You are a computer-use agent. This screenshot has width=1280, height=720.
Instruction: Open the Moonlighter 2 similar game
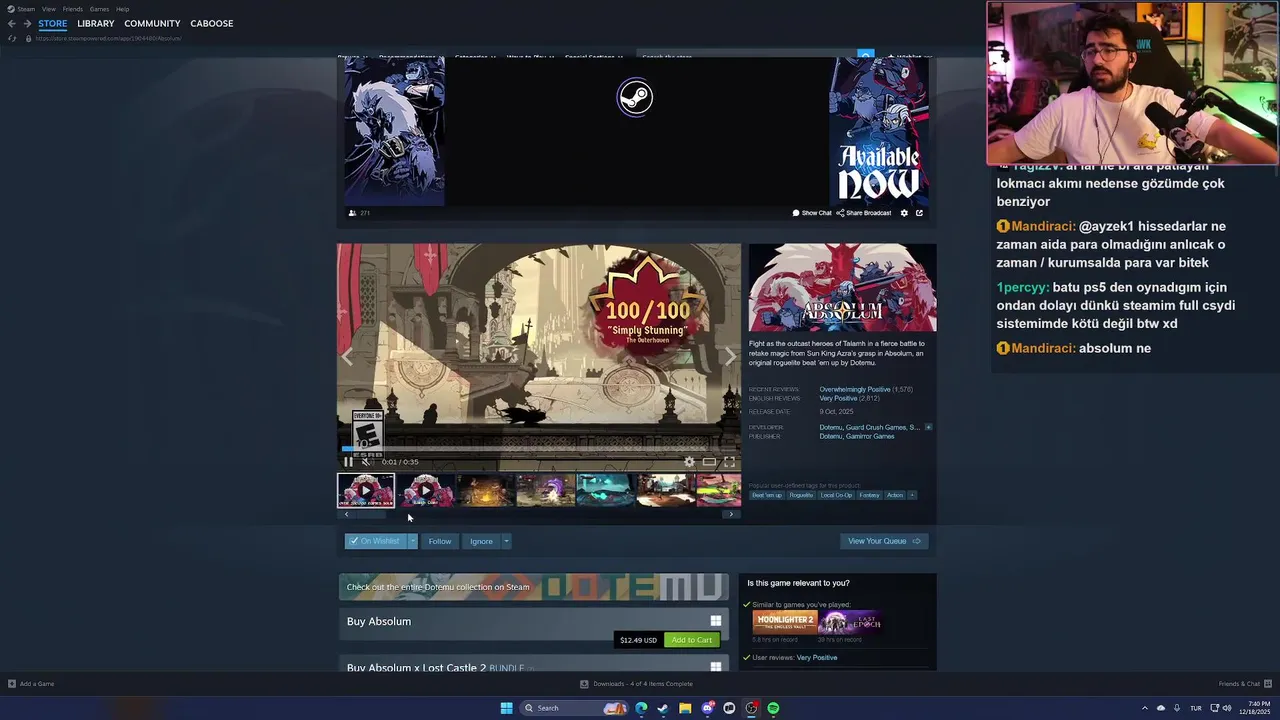point(784,622)
